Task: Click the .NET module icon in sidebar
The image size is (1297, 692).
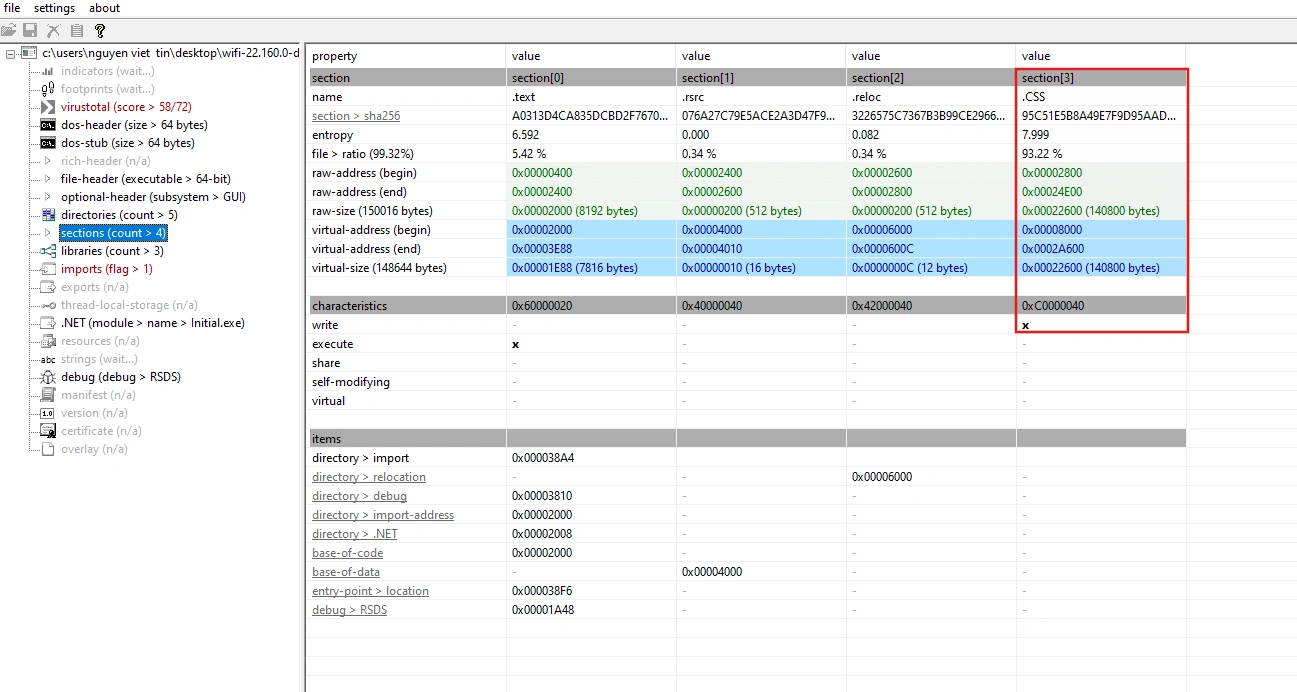Action: (x=48, y=322)
